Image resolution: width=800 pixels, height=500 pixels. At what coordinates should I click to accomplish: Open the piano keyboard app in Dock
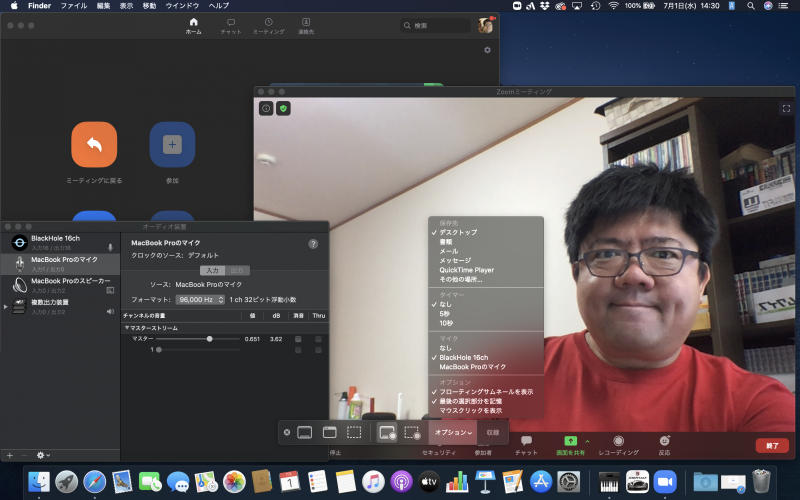609,482
